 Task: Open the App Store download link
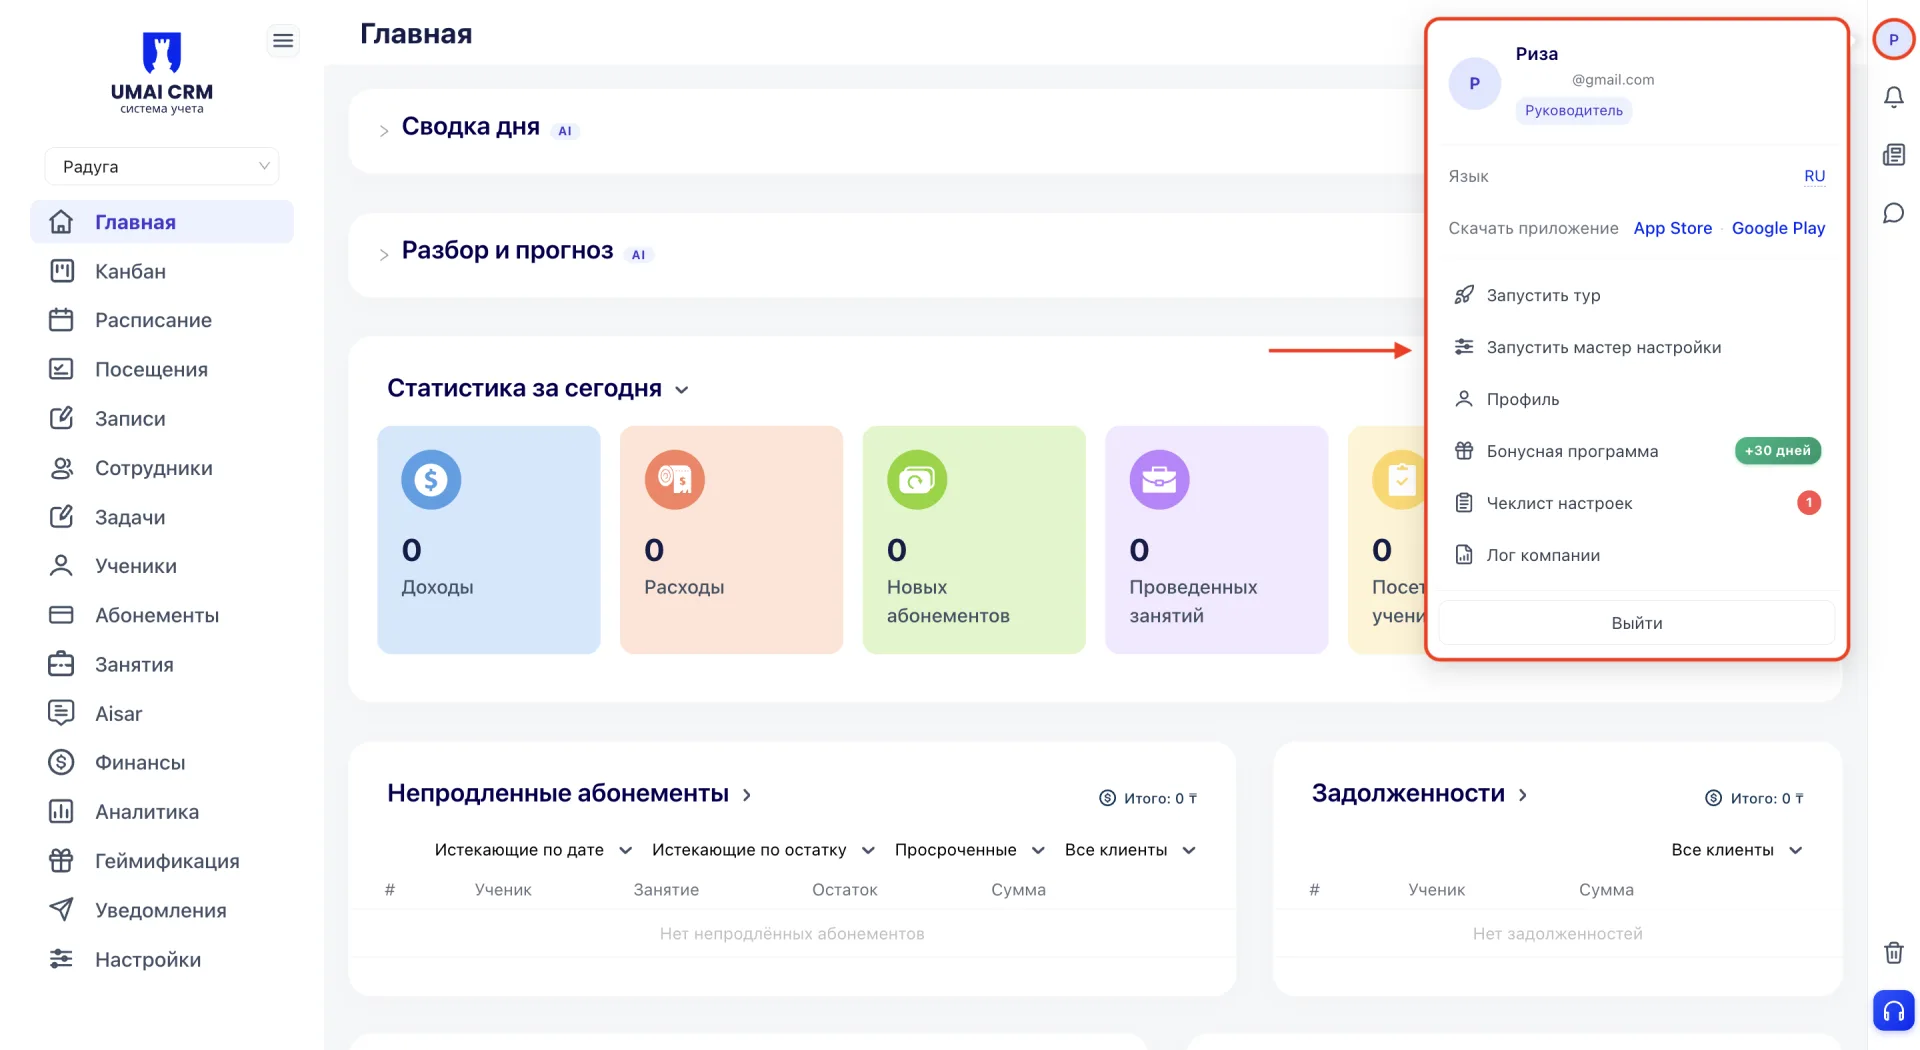coord(1672,228)
